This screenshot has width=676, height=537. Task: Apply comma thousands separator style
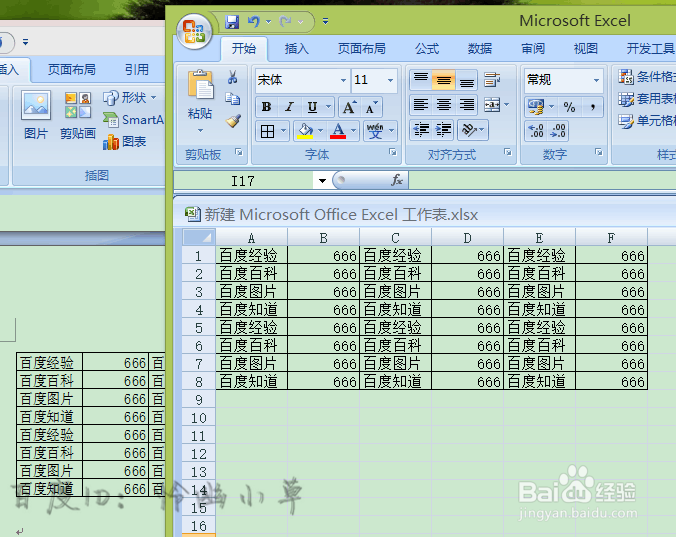593,107
